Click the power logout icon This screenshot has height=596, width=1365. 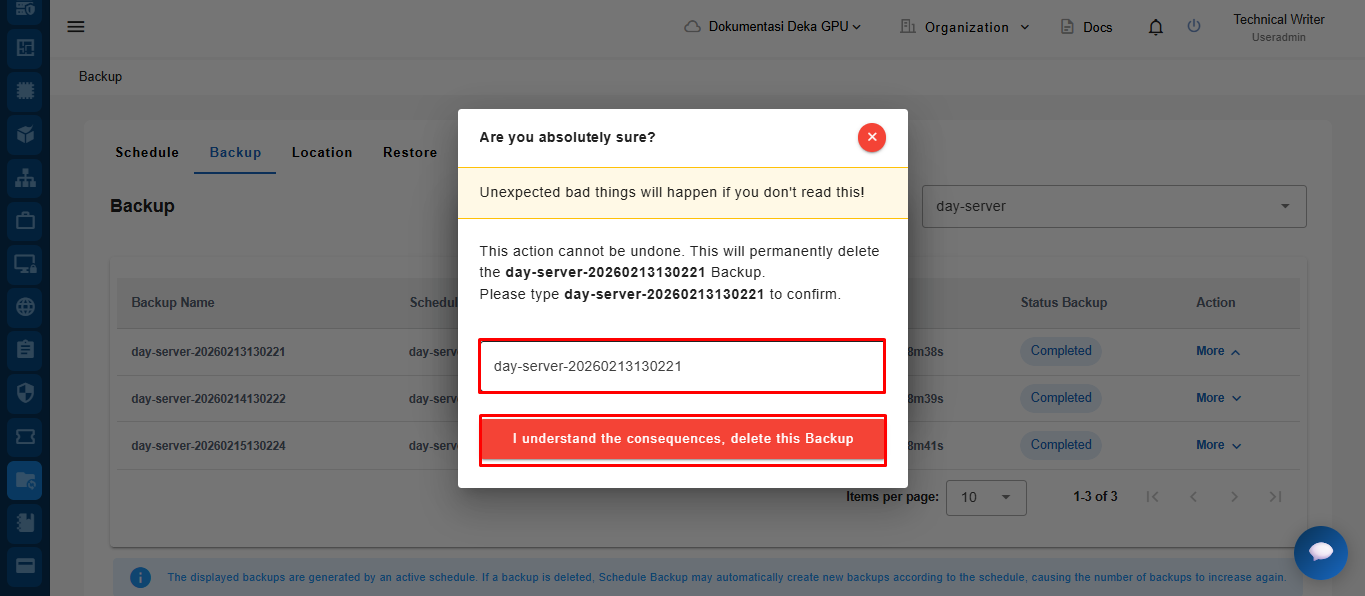1194,27
